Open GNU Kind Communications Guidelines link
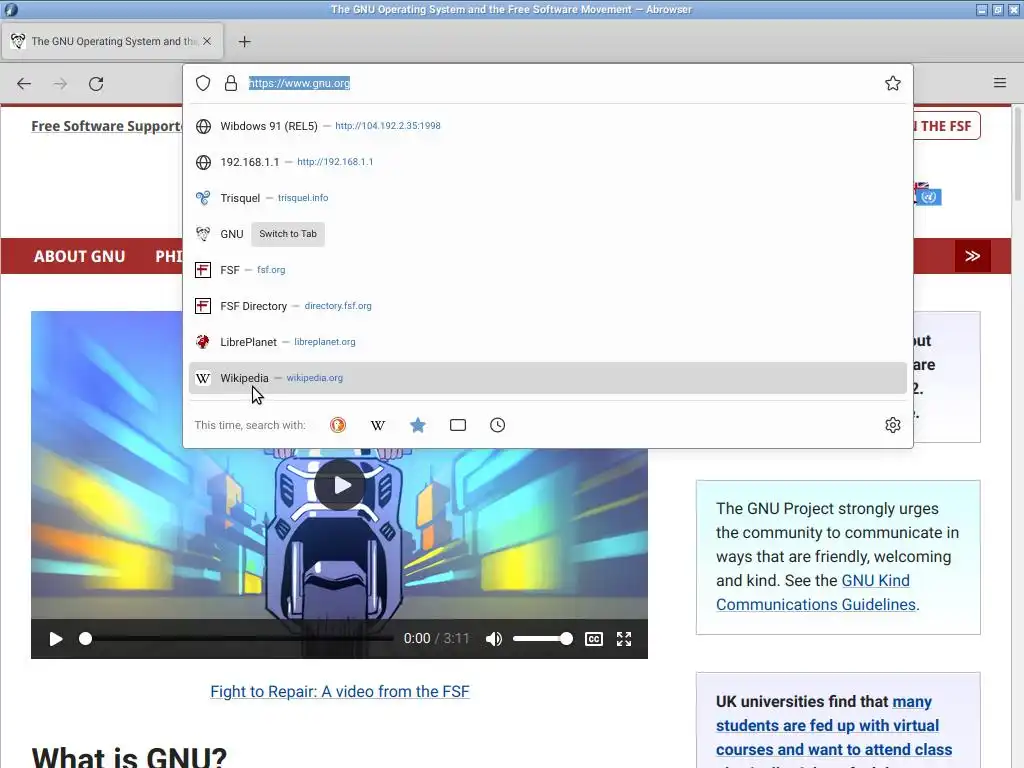 [x=816, y=592]
